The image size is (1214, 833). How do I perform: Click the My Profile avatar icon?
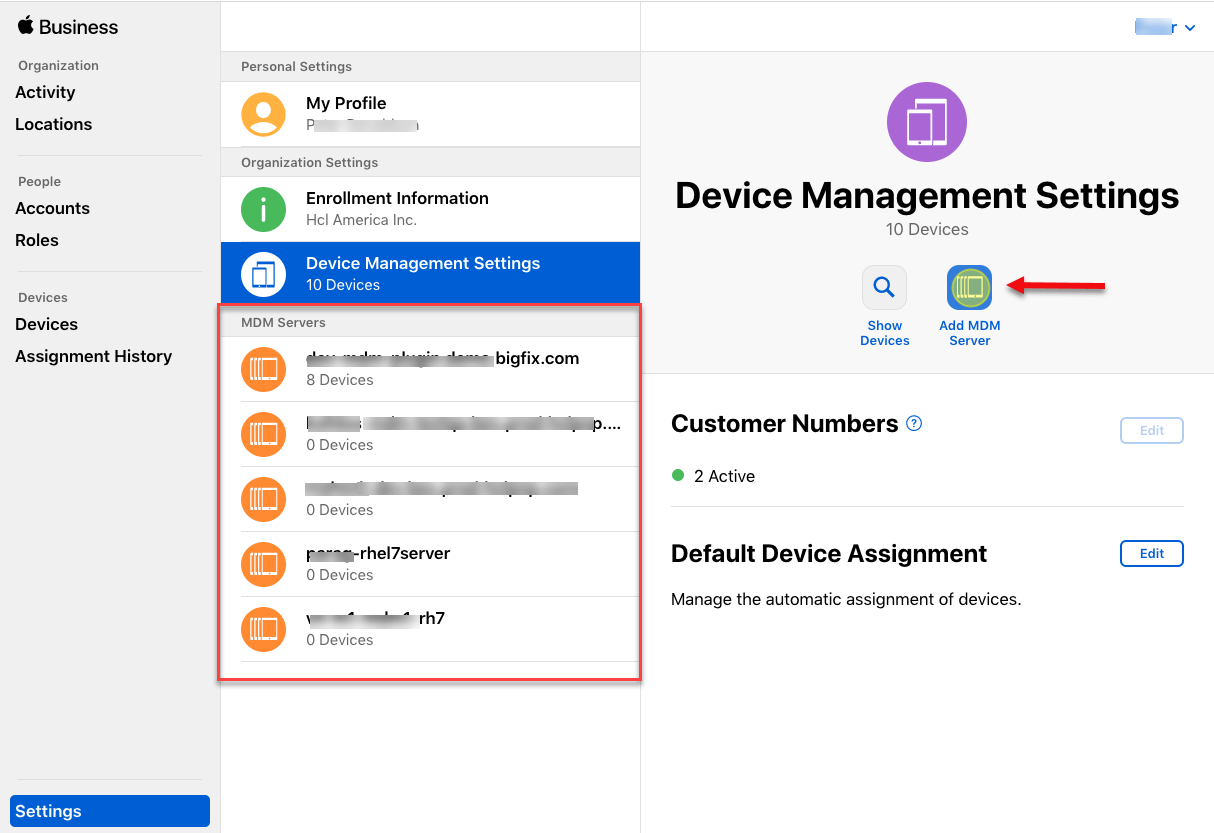coord(263,114)
